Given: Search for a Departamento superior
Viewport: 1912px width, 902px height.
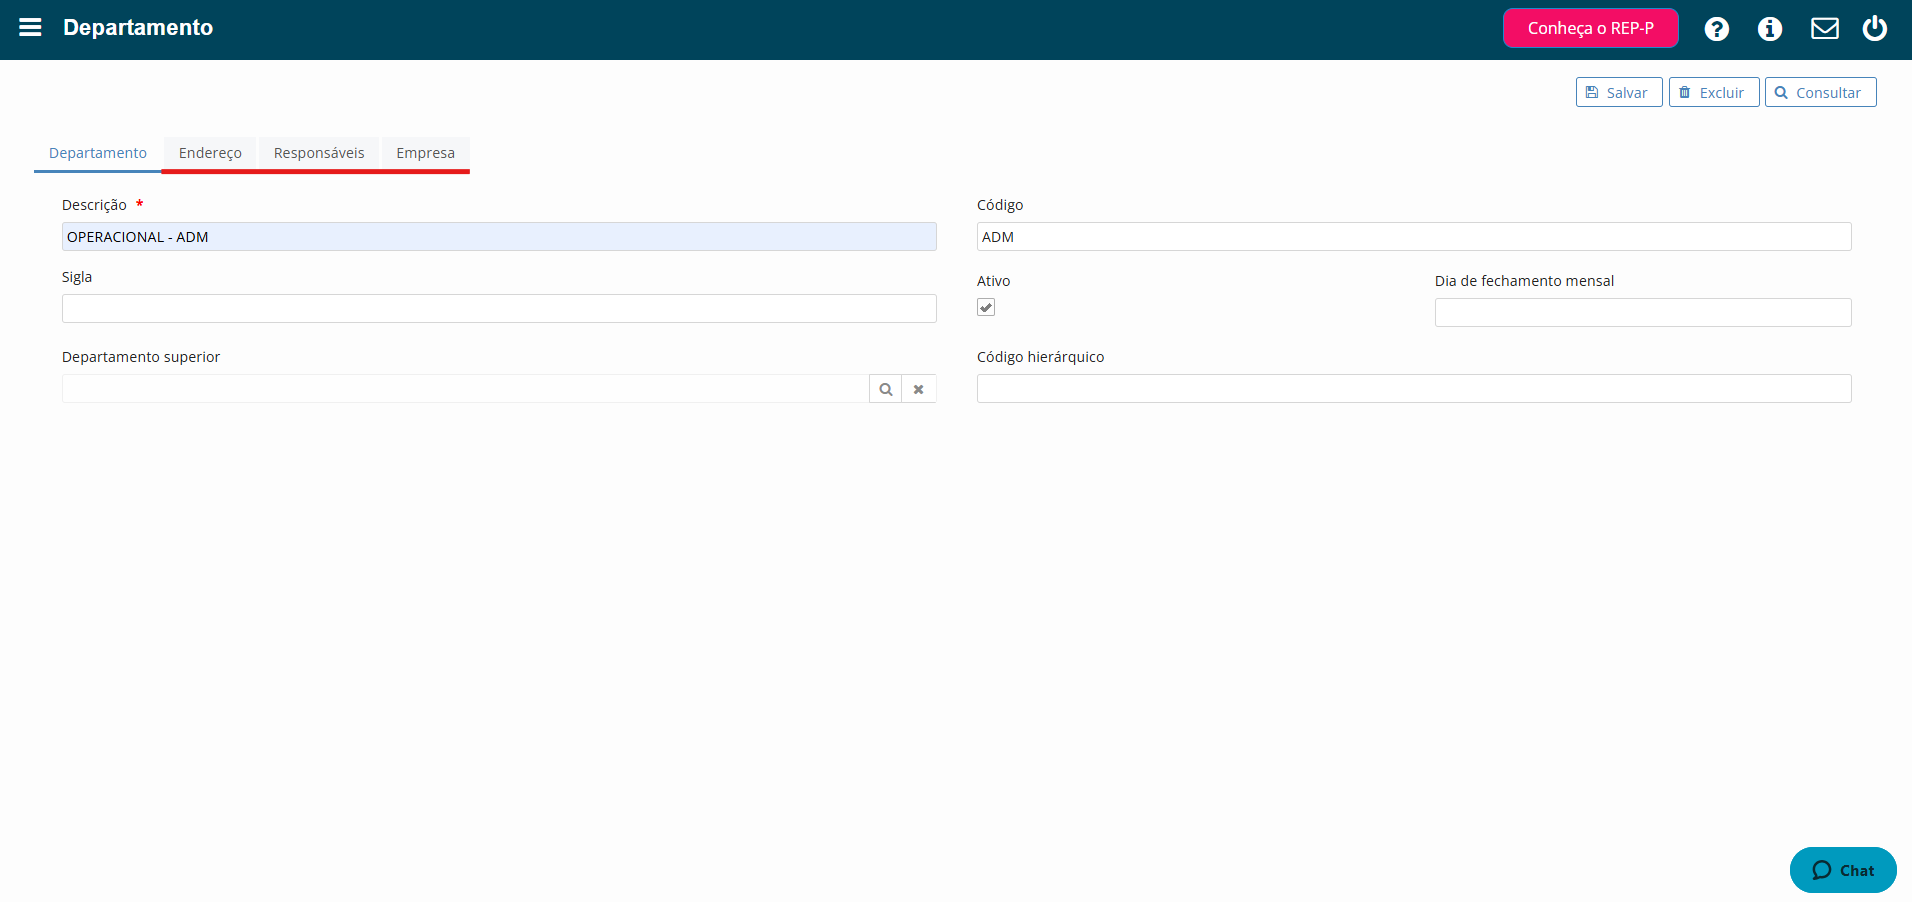Looking at the screenshot, I should point(886,389).
